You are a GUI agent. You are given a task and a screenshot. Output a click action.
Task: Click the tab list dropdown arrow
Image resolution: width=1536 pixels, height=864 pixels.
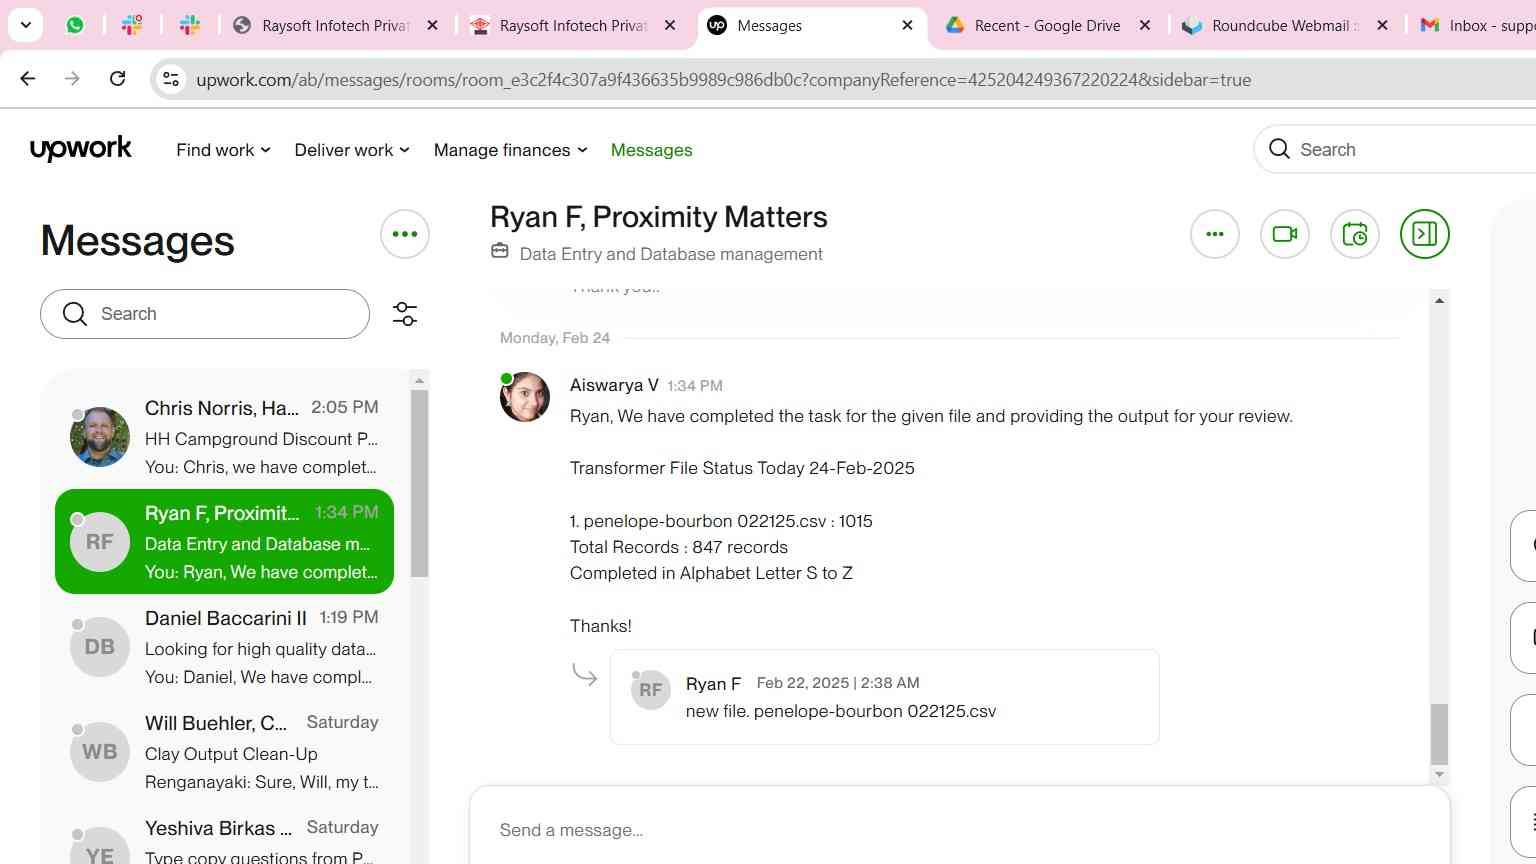coord(25,25)
